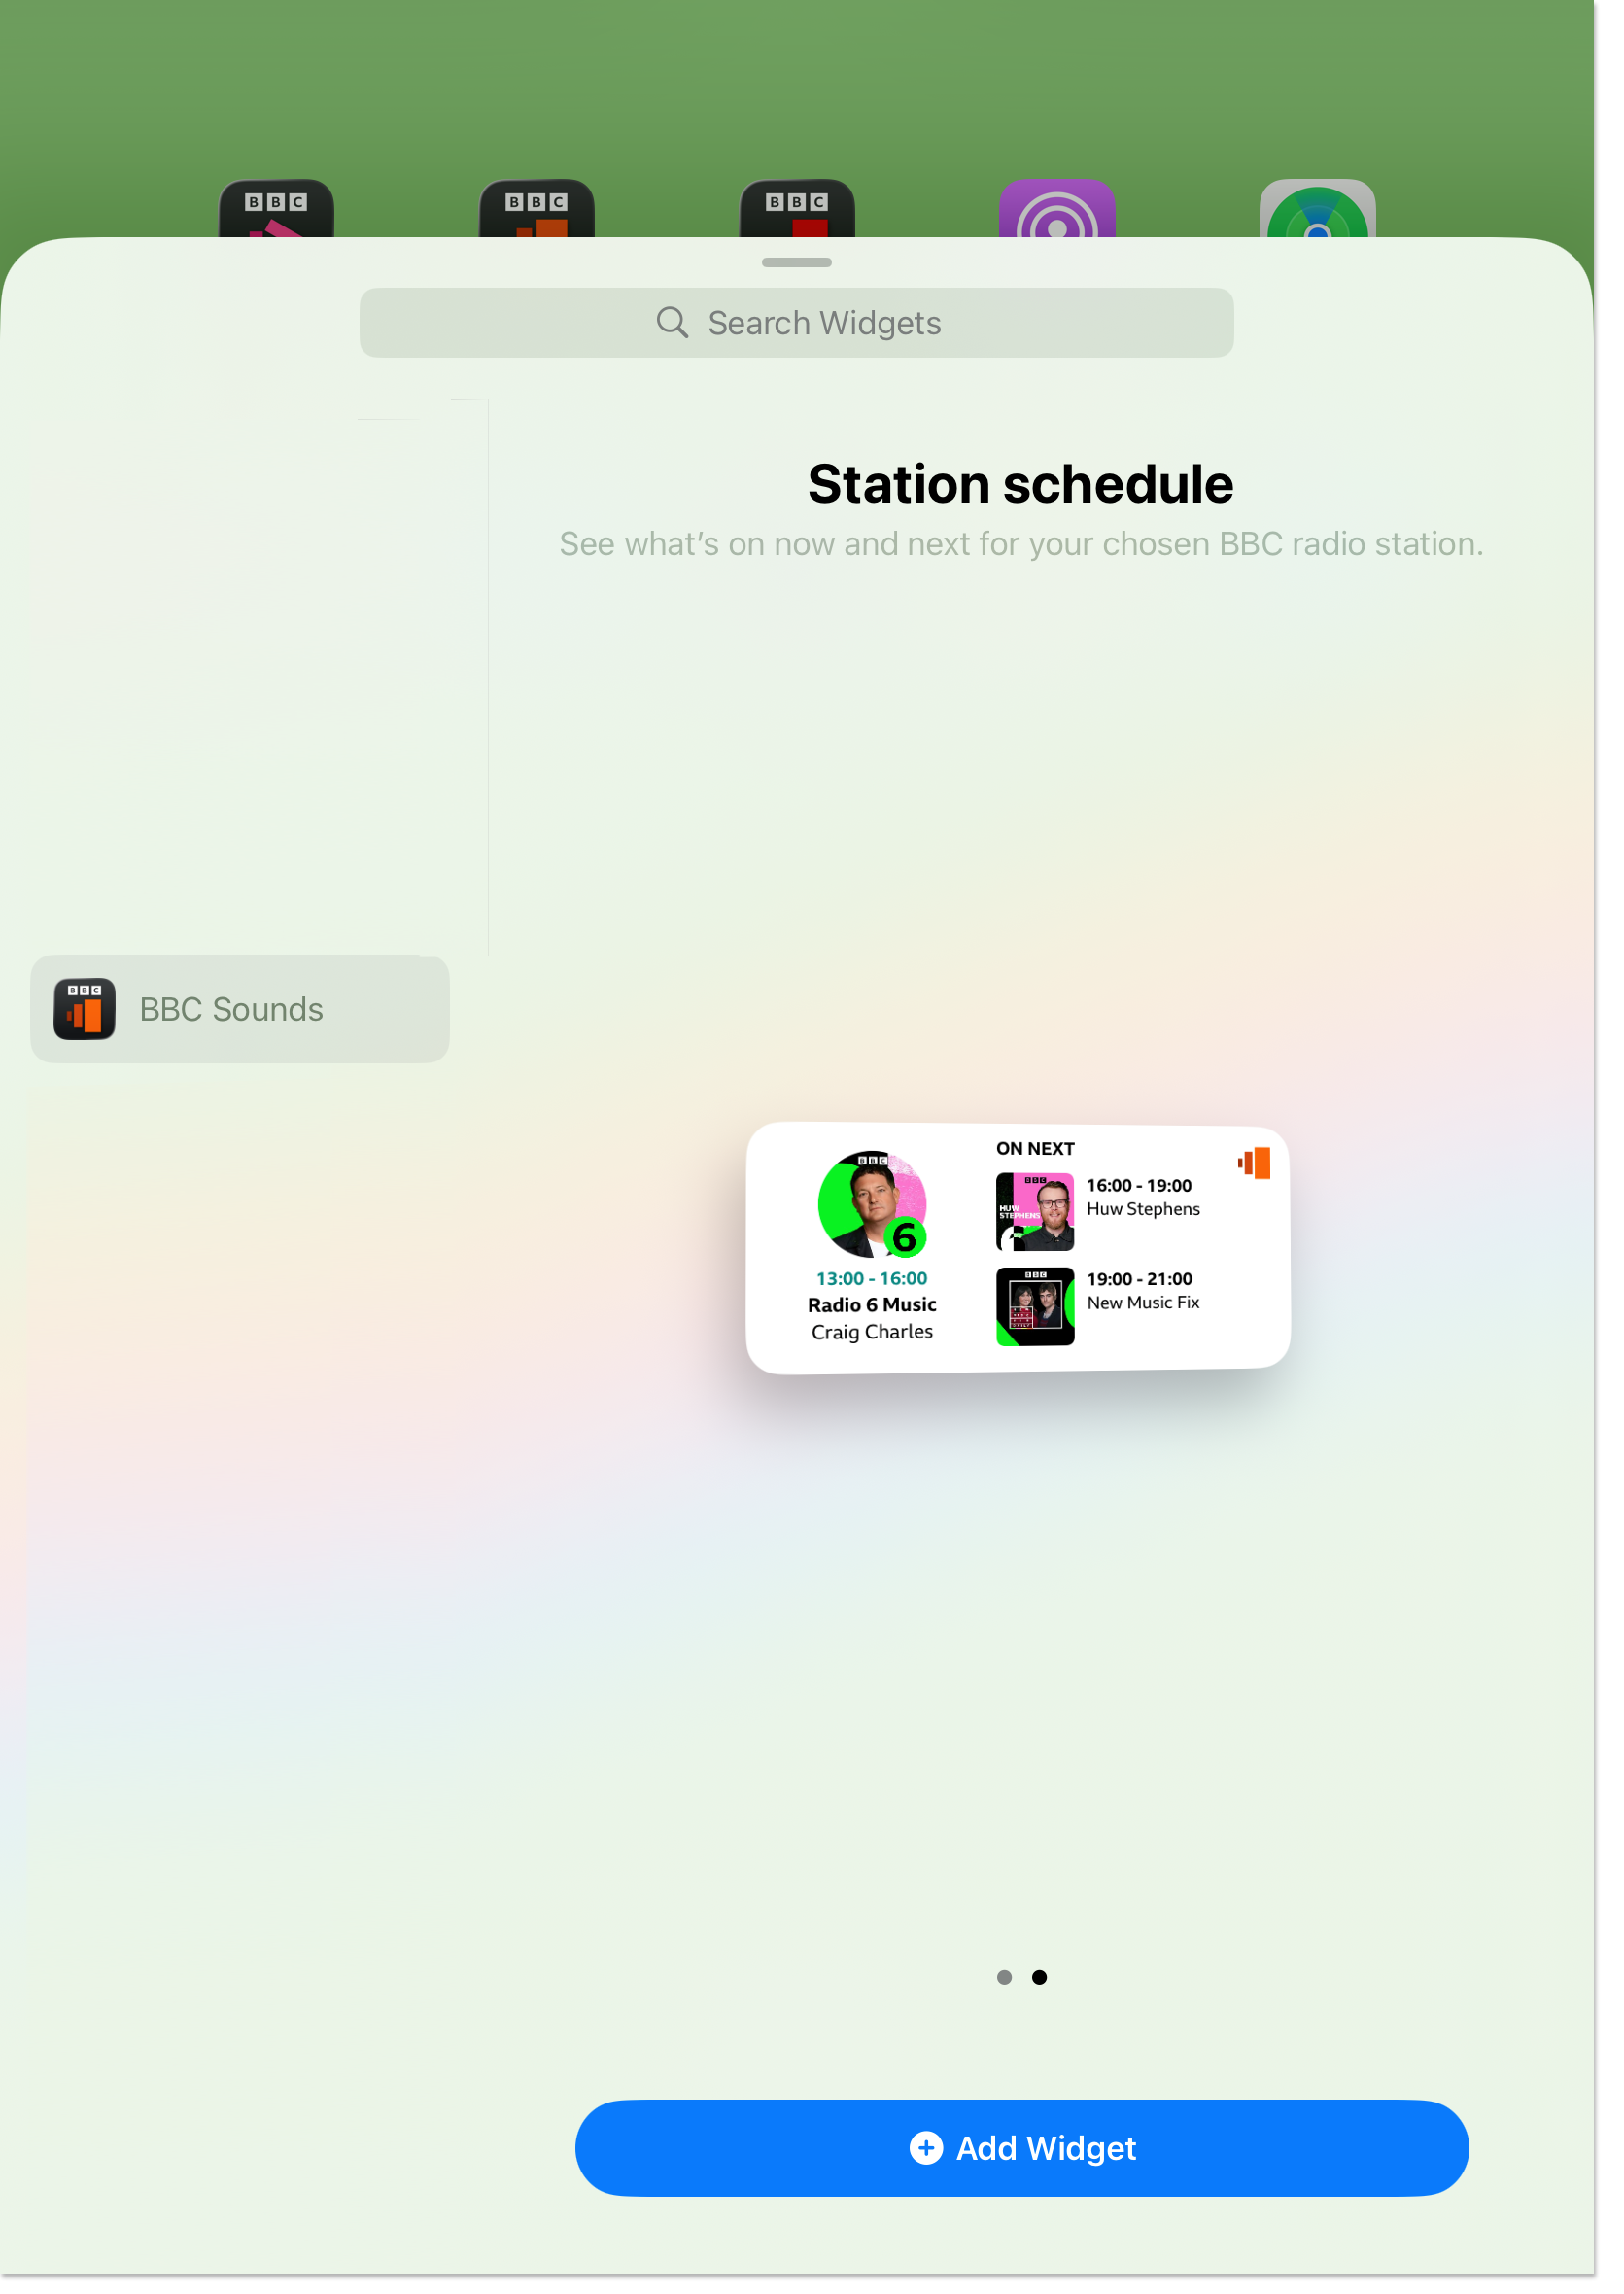Viewport: 1624px width, 2294px height.
Task: Tap the BBC Sounds icon in the widget sidebar
Action: [x=84, y=1009]
